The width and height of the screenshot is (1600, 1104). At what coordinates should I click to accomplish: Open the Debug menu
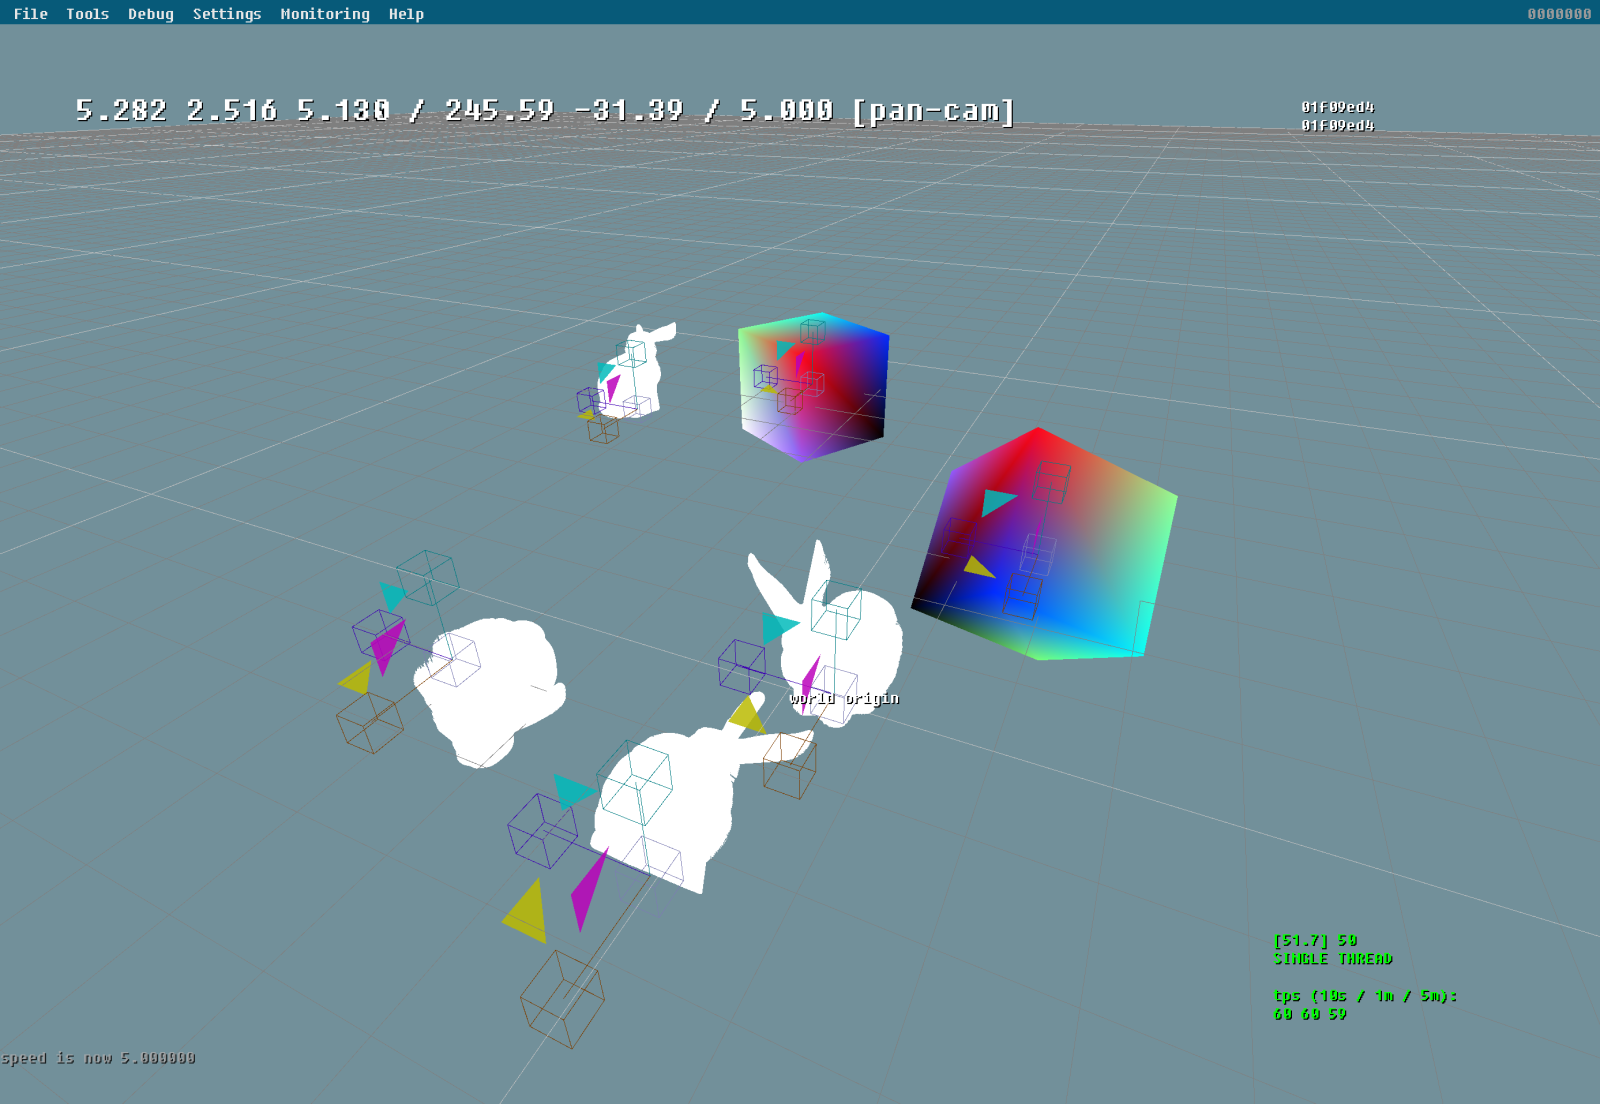pyautogui.click(x=150, y=14)
